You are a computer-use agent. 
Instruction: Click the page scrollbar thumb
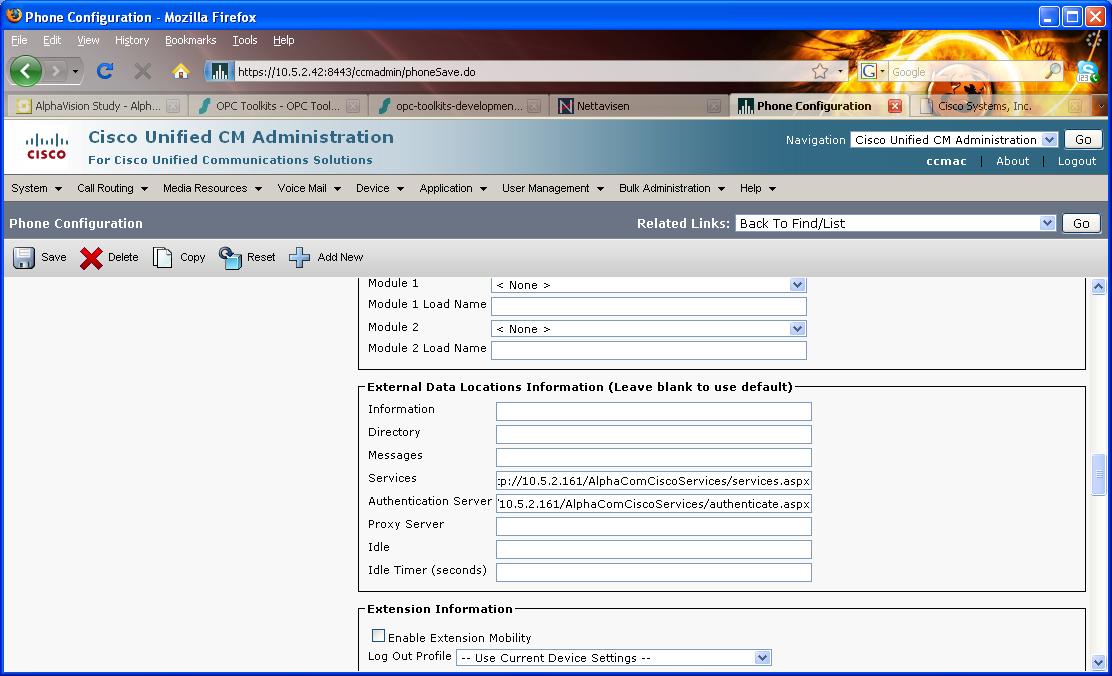click(x=1099, y=474)
